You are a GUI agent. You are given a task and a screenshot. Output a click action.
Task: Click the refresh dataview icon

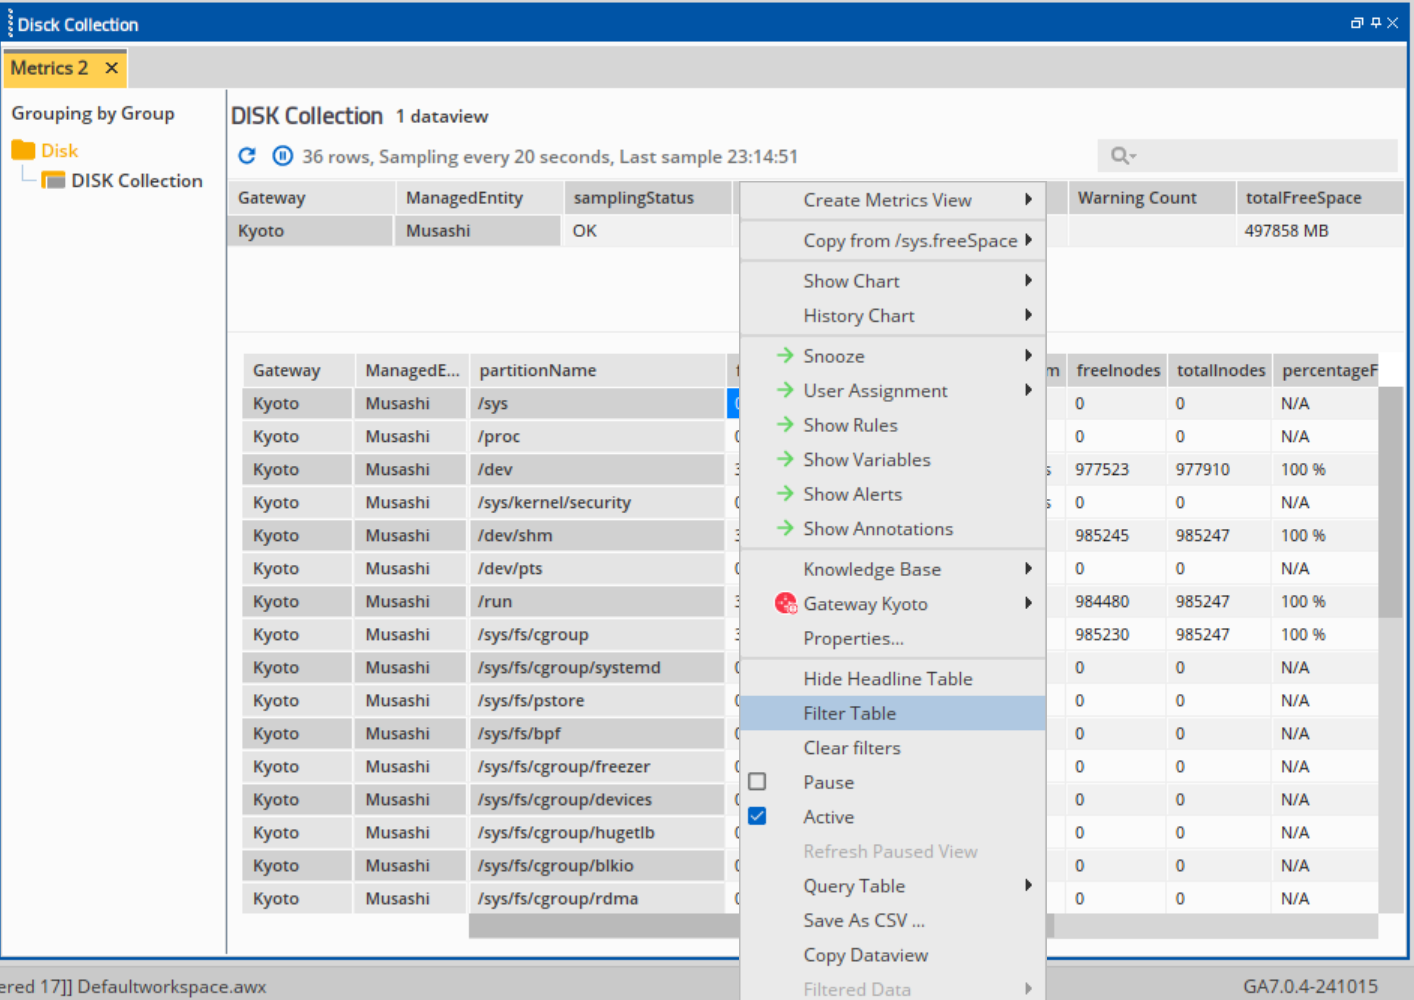click(247, 156)
